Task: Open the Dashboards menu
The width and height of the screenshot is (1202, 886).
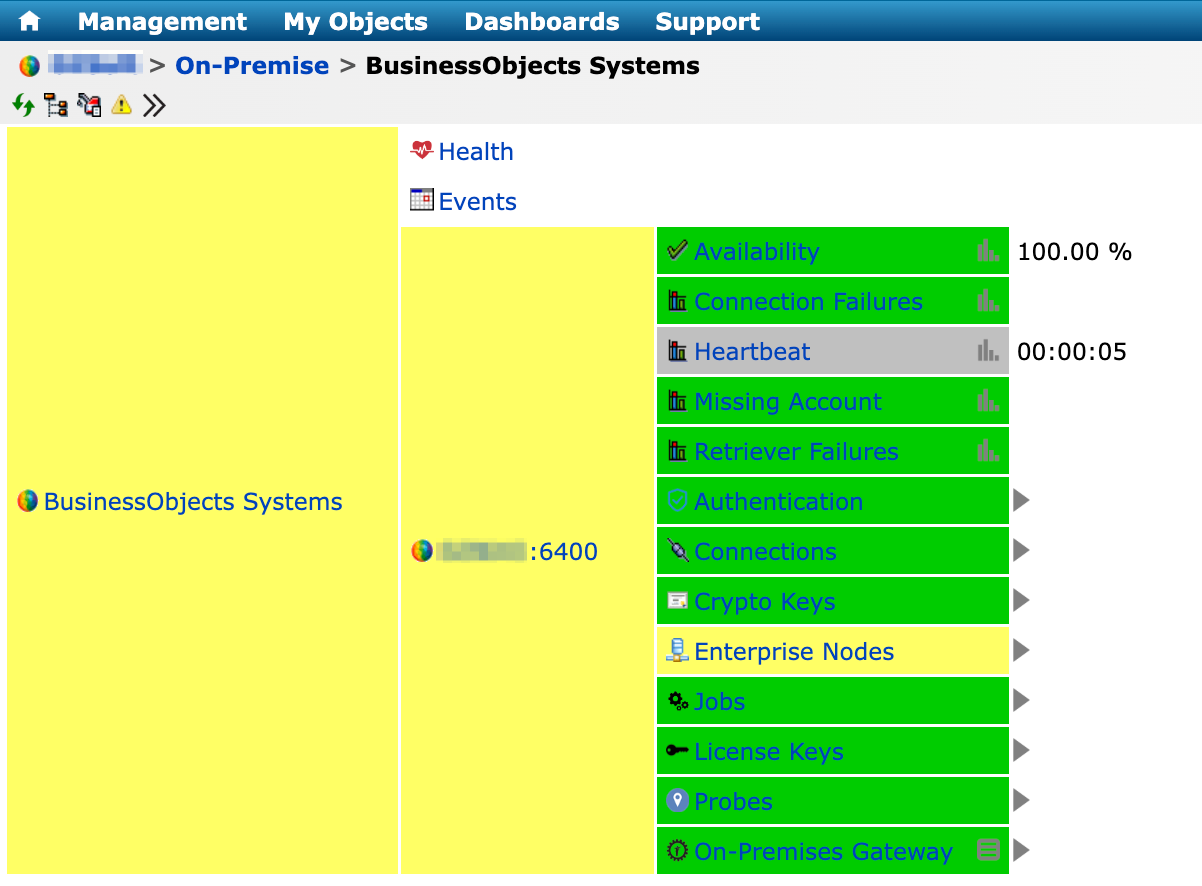Action: (542, 21)
